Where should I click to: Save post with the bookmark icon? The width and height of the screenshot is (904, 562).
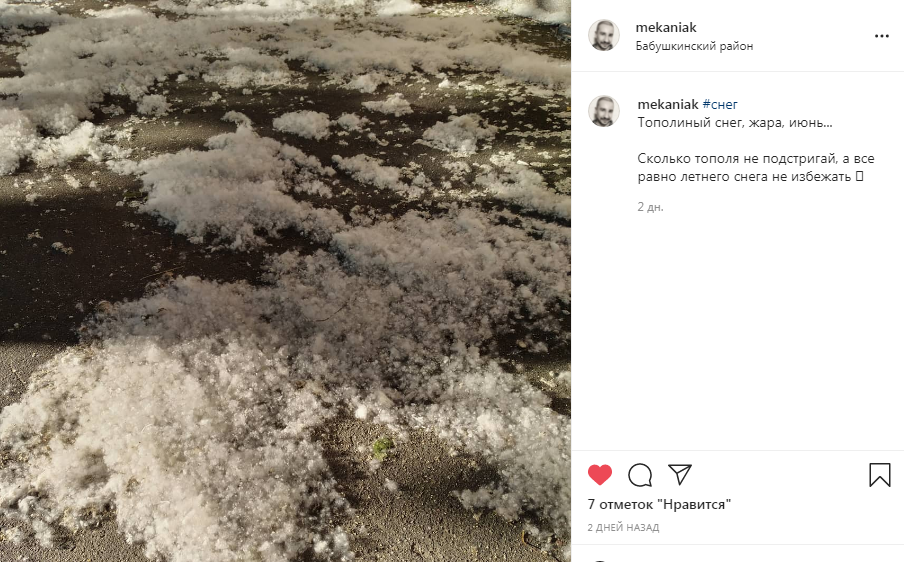pos(880,475)
